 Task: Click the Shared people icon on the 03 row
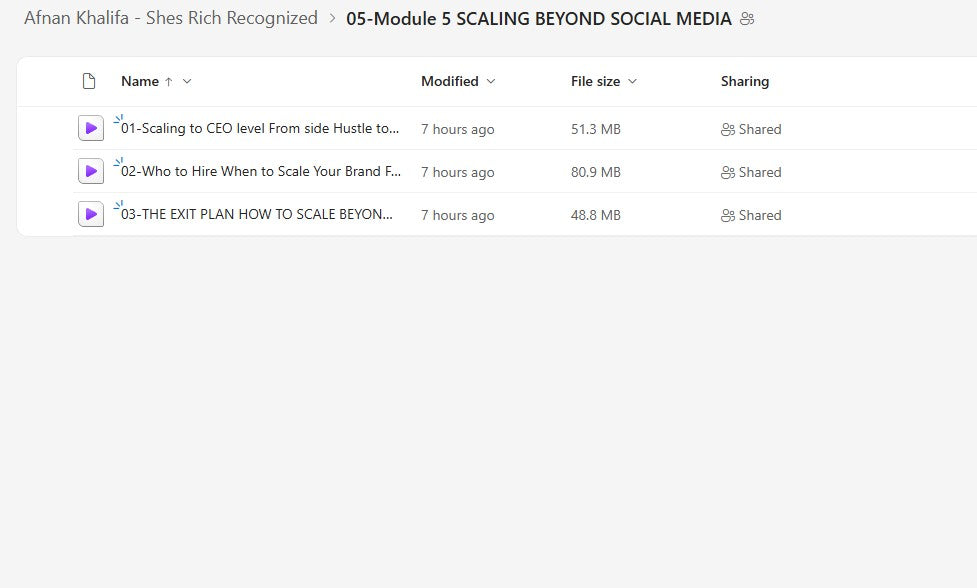[x=729, y=215]
